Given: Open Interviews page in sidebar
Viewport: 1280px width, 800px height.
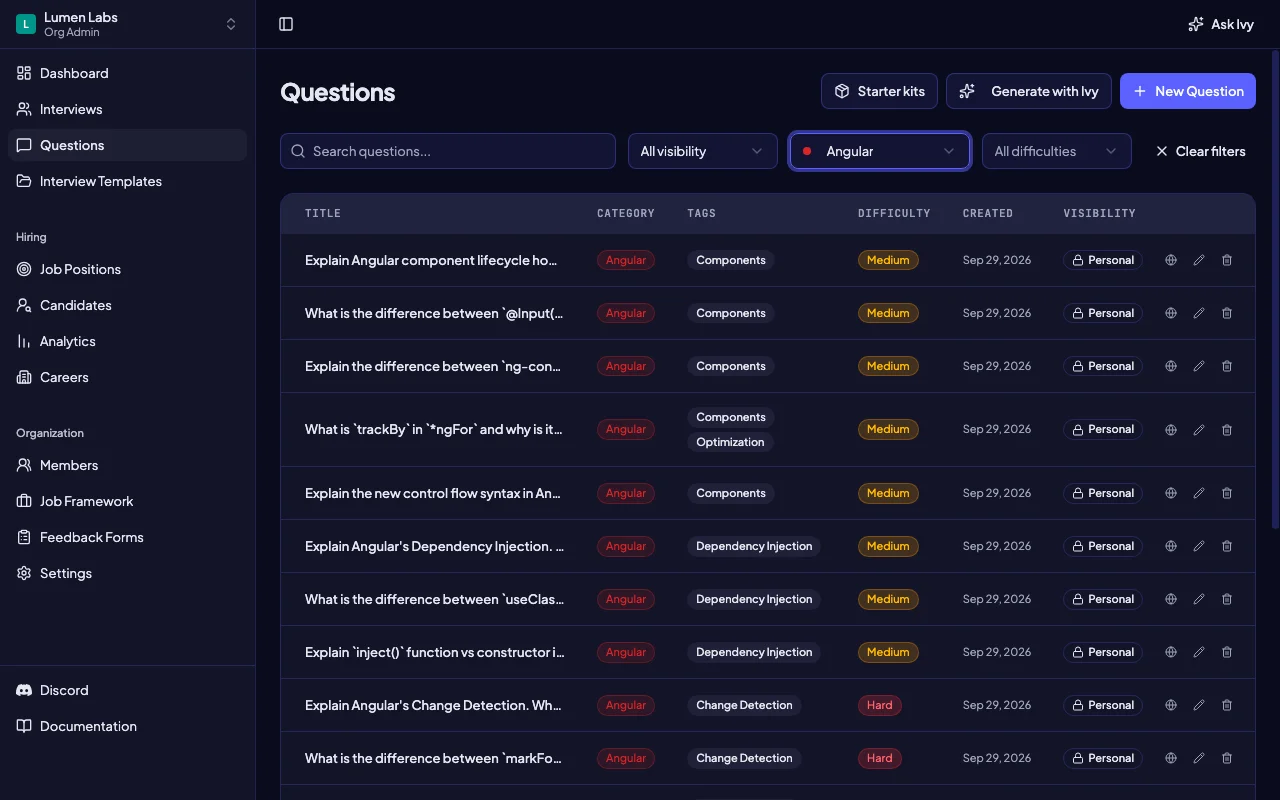Looking at the screenshot, I should (128, 109).
